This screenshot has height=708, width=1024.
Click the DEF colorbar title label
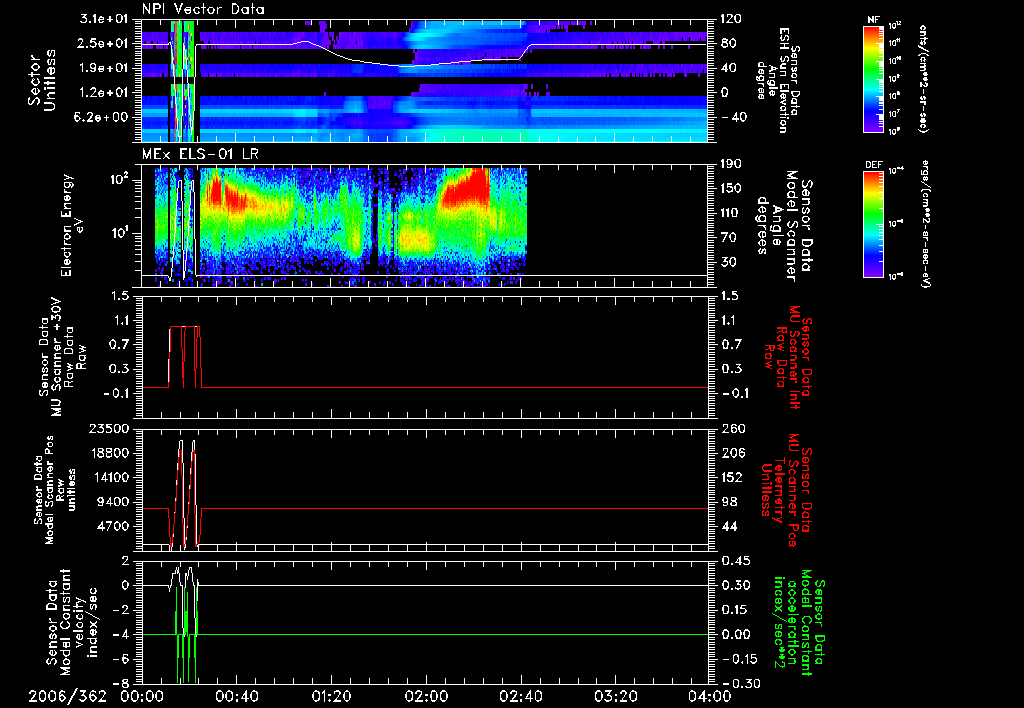click(873, 165)
